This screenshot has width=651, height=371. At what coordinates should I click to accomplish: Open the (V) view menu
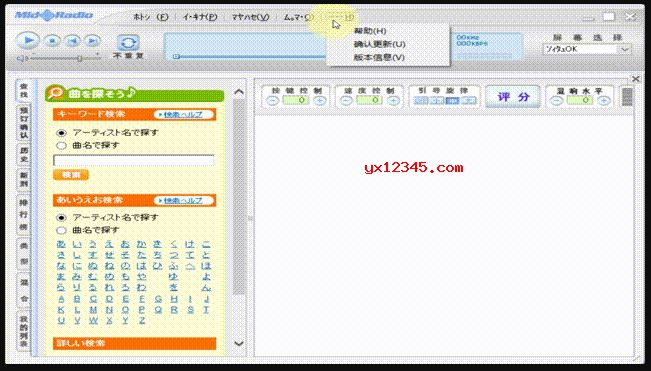pos(250,17)
